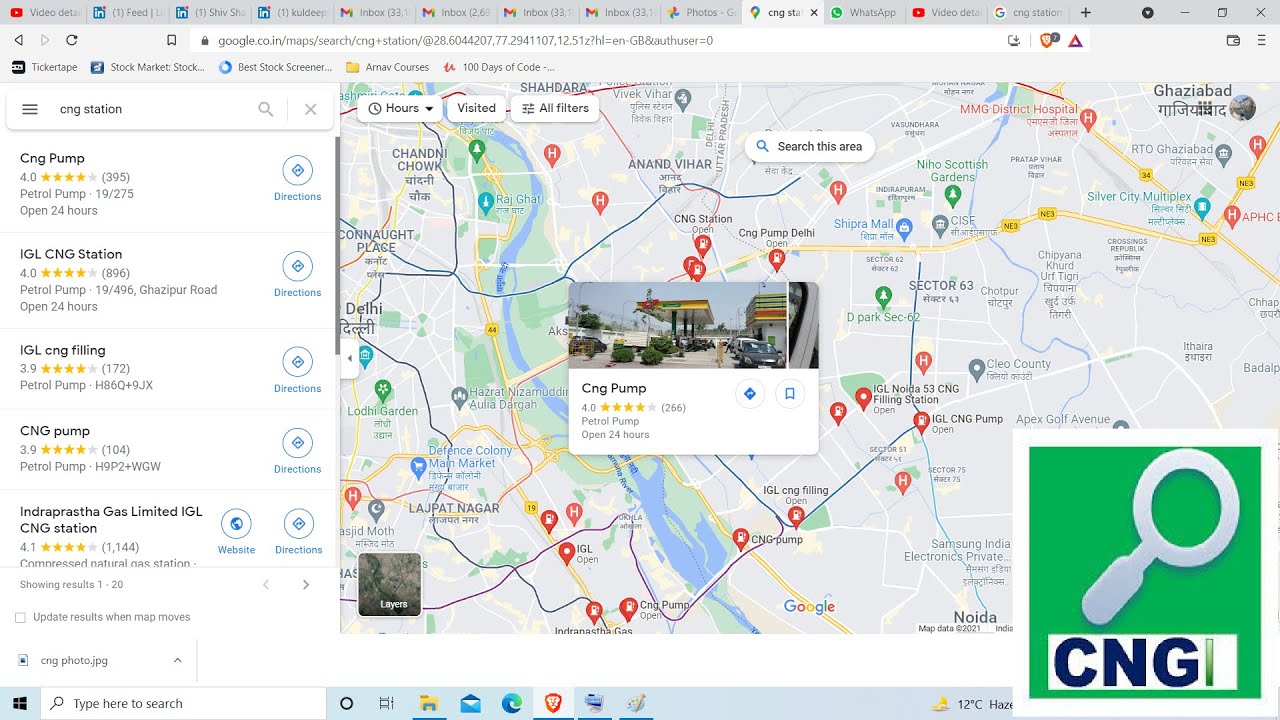The width and height of the screenshot is (1280, 720).
Task: Open the Brave Rewards triangle icon
Action: (1076, 40)
